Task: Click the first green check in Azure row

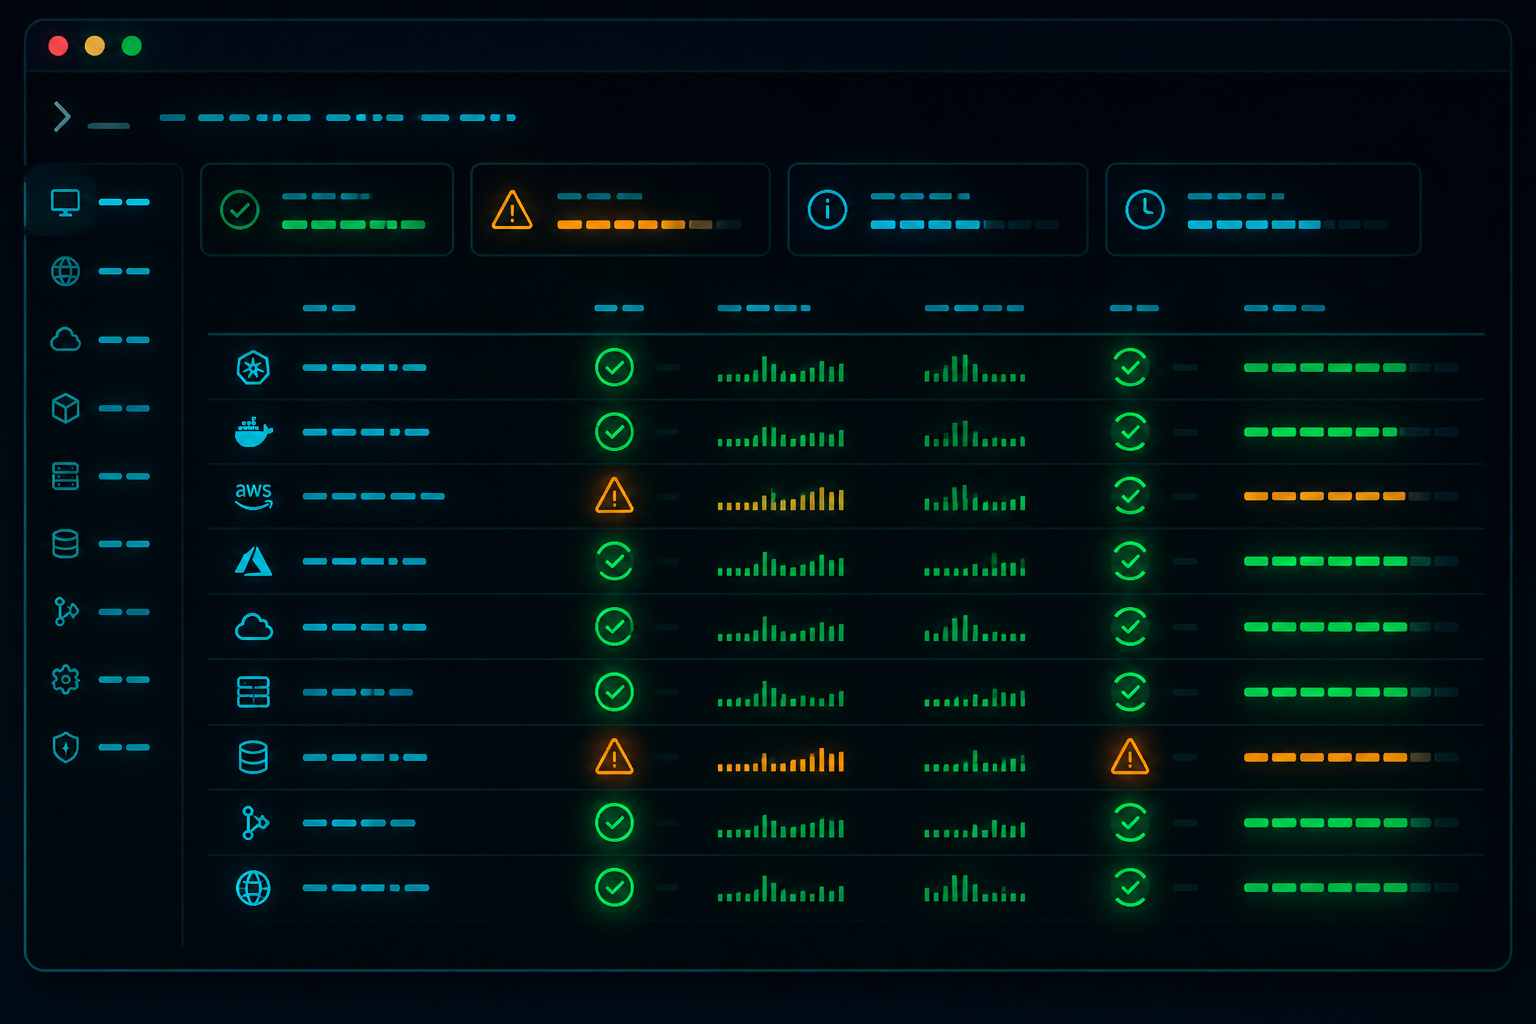Action: click(x=614, y=561)
